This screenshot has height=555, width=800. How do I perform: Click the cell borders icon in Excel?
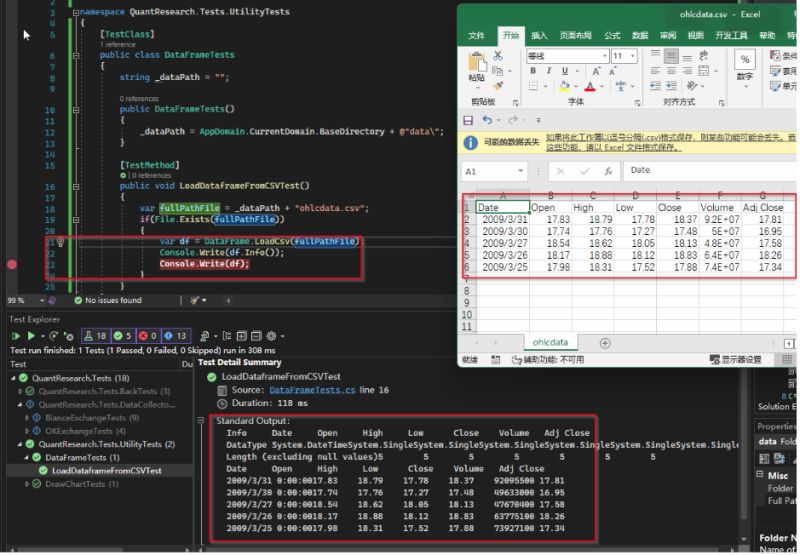point(534,86)
